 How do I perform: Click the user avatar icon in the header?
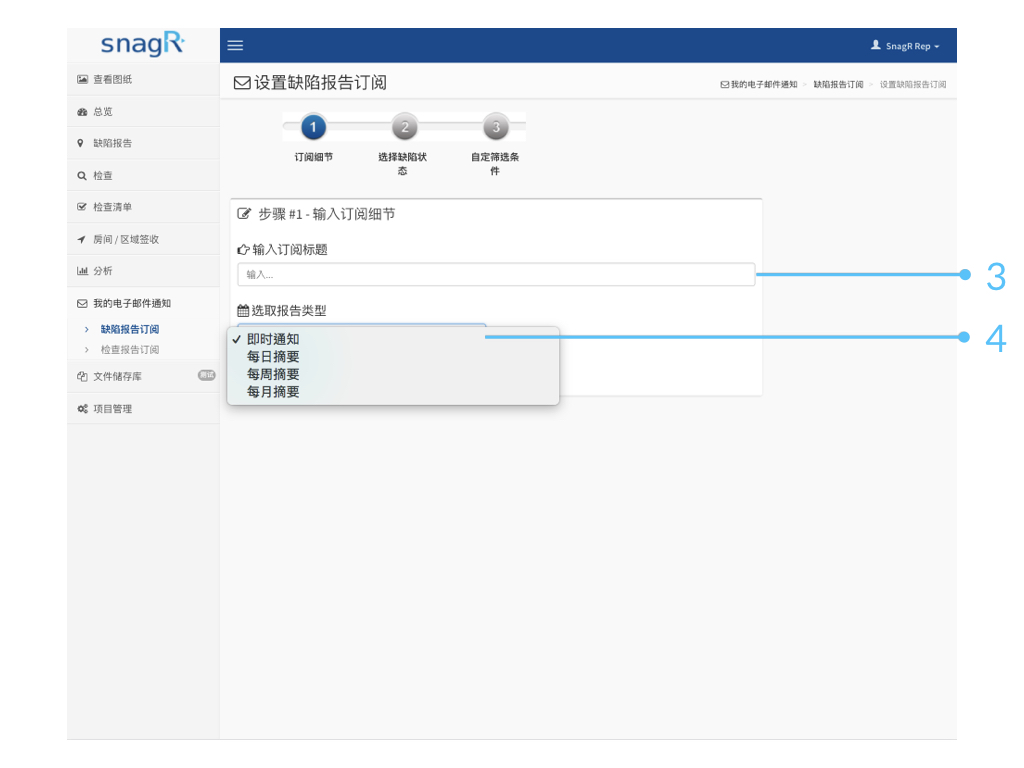click(x=876, y=45)
